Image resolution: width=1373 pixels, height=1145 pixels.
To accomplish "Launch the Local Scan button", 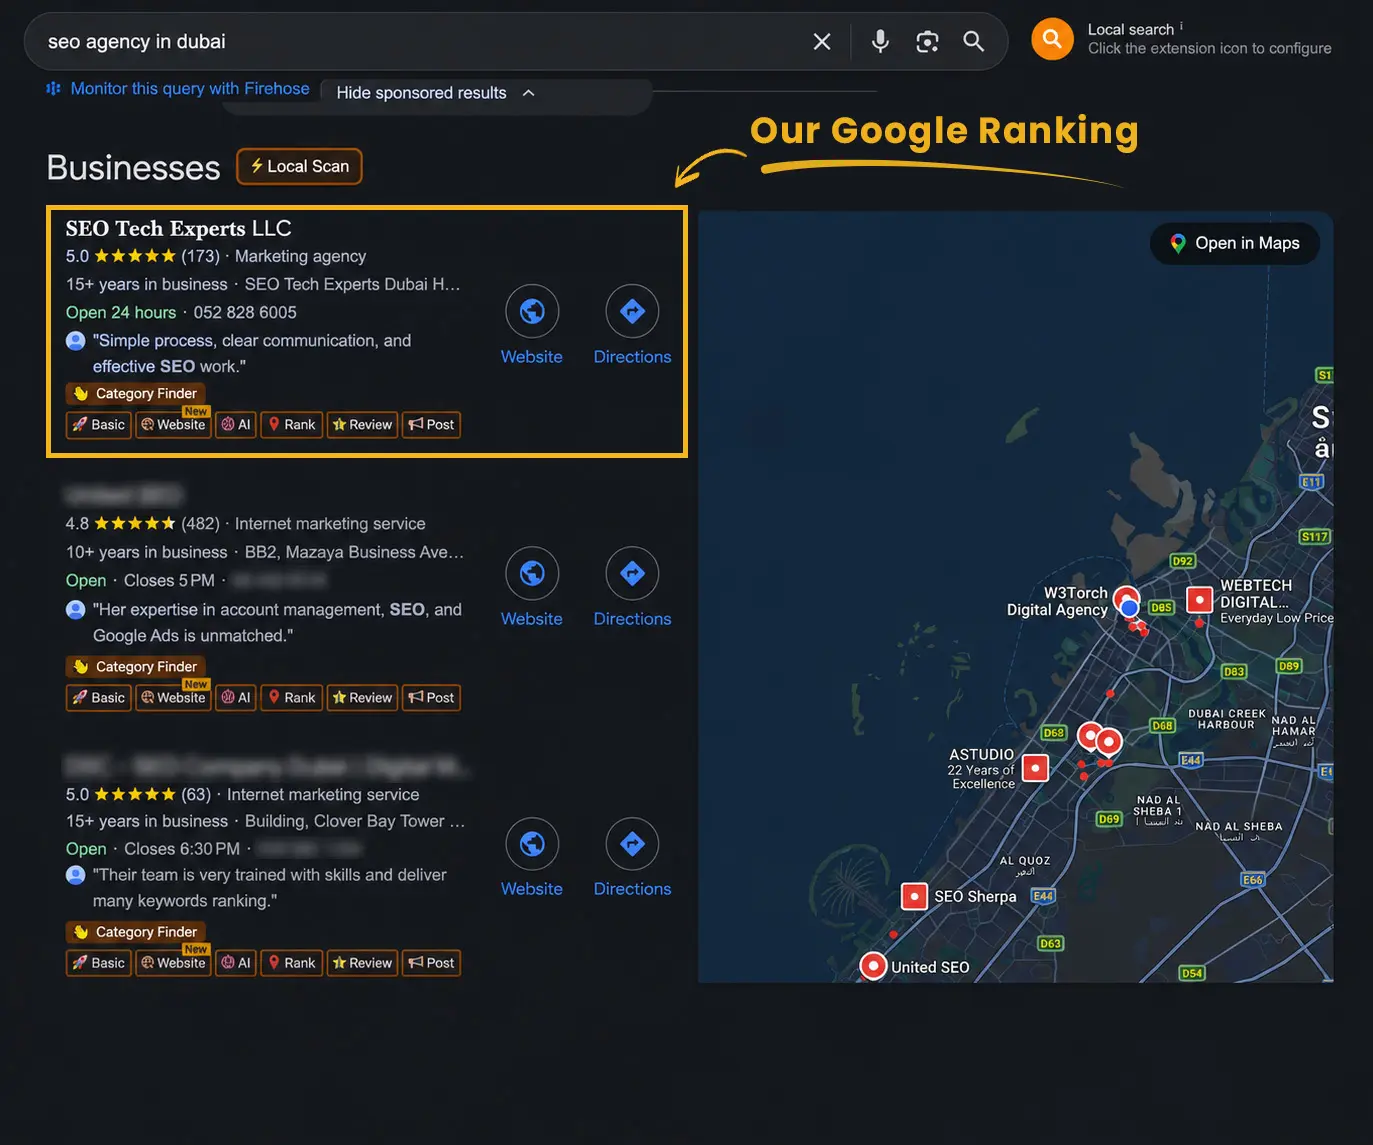I will pyautogui.click(x=299, y=166).
